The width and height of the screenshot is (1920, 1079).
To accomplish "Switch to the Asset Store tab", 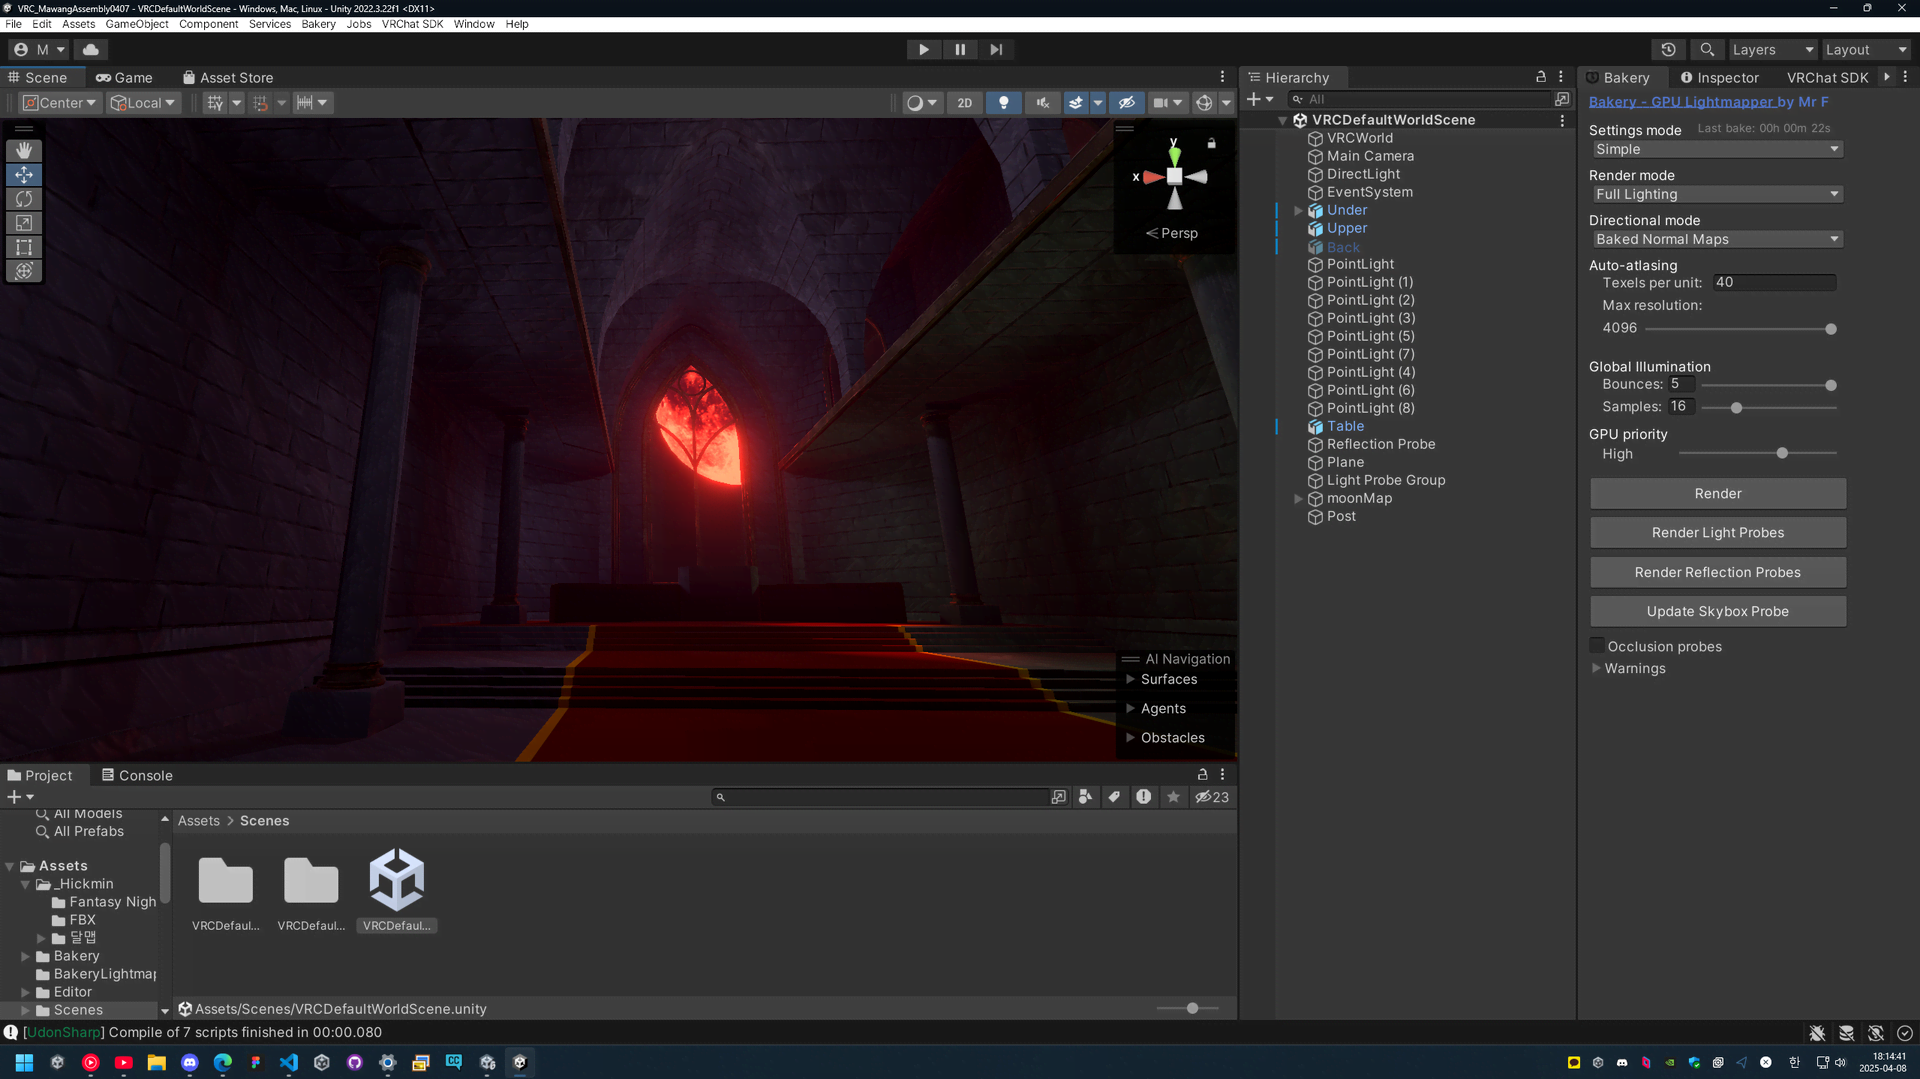I will (x=227, y=77).
